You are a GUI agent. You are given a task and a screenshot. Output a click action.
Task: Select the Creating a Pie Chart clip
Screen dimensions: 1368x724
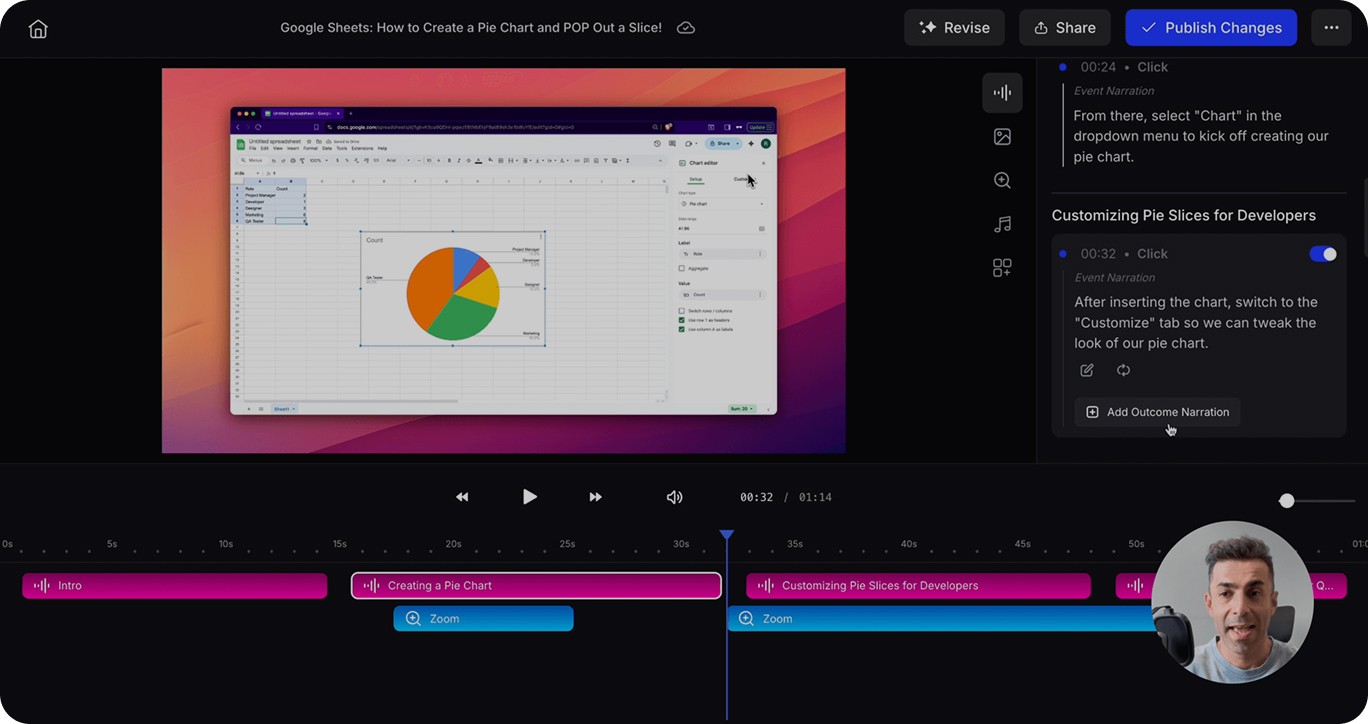(536, 586)
